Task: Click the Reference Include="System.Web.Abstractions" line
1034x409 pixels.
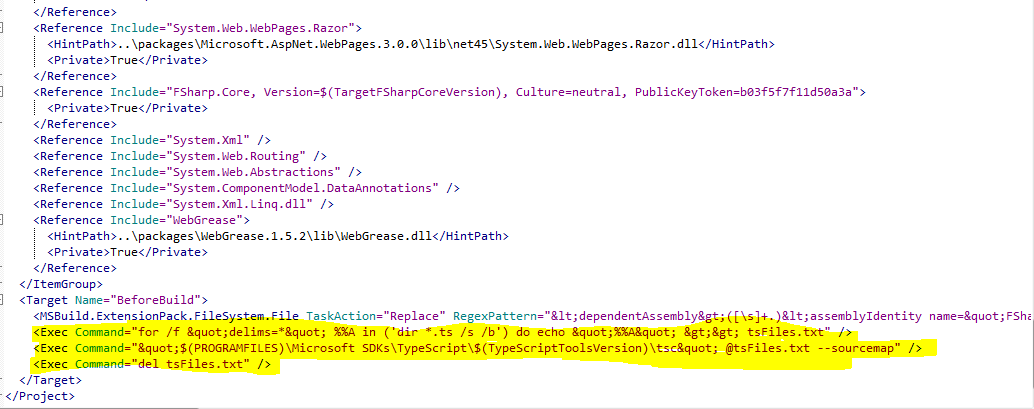Action: pos(198,172)
